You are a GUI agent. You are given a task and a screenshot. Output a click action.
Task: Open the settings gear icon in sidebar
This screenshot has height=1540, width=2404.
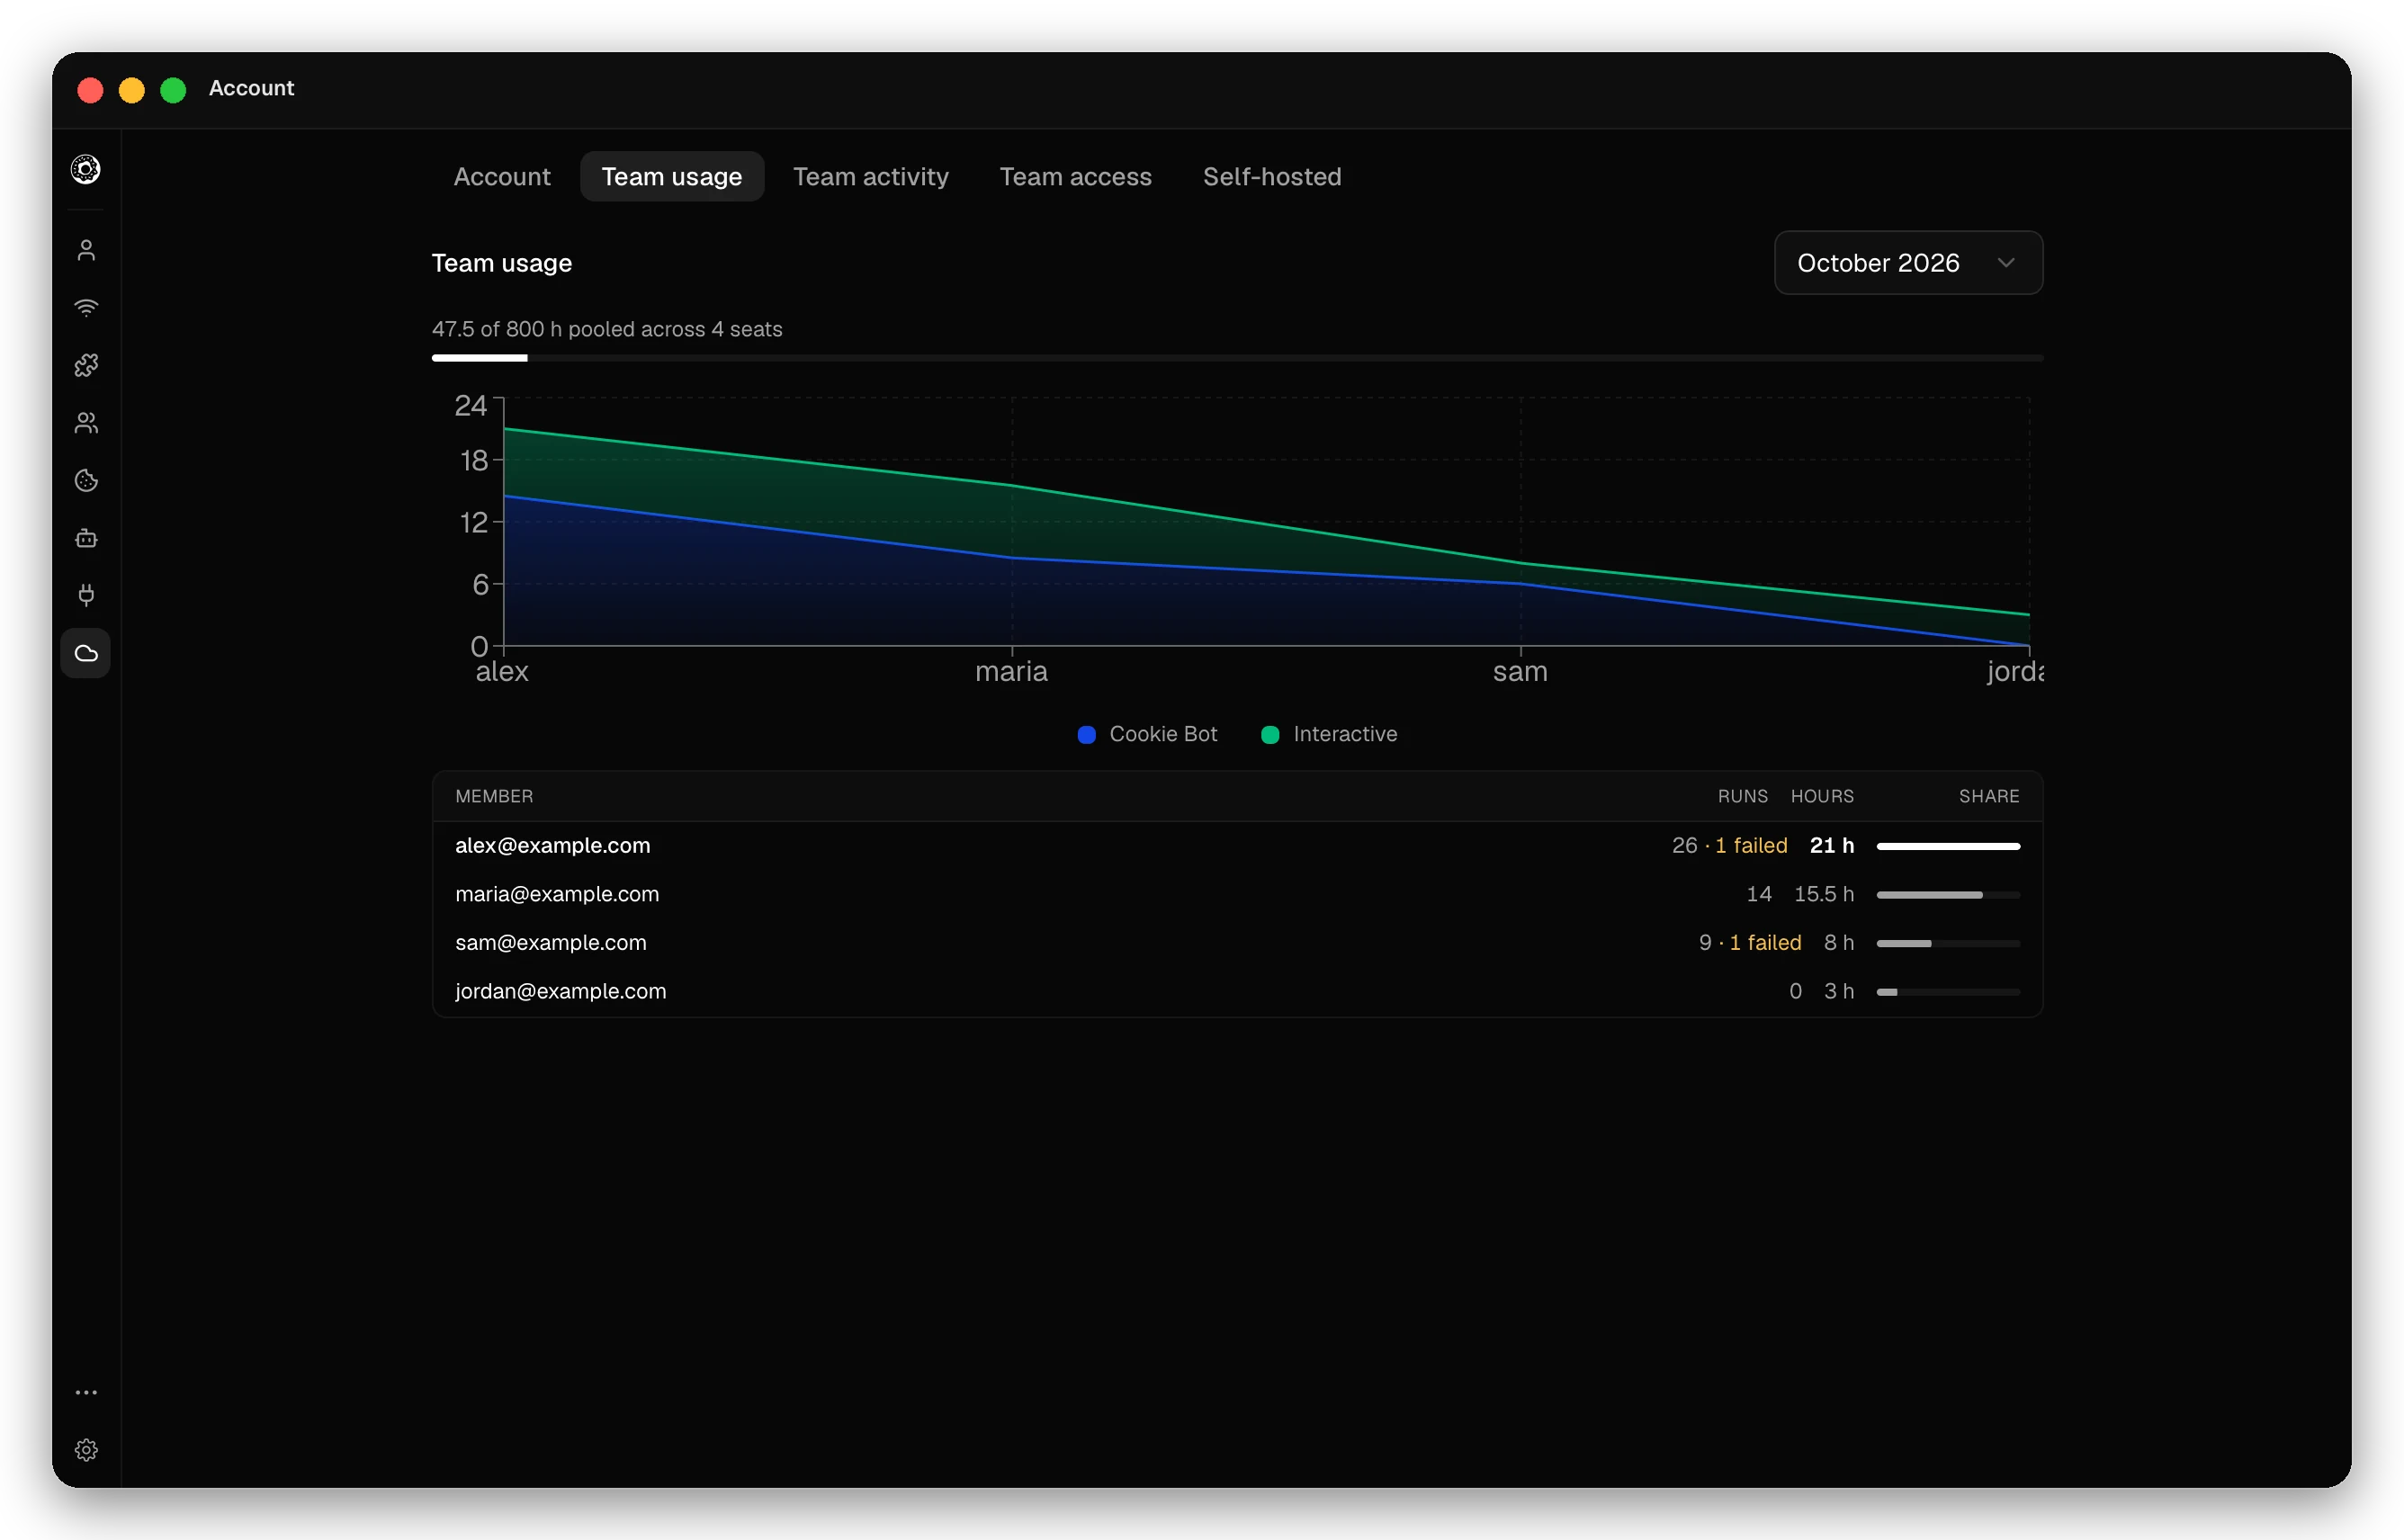tap(86, 1450)
